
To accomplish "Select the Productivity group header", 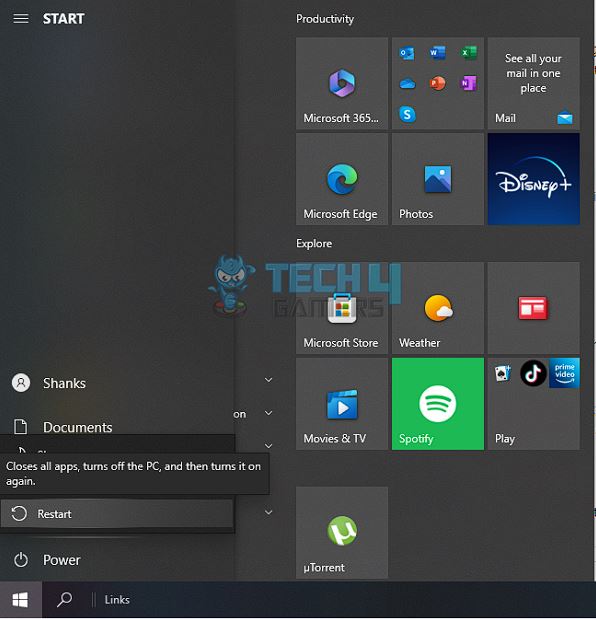I will (x=325, y=19).
